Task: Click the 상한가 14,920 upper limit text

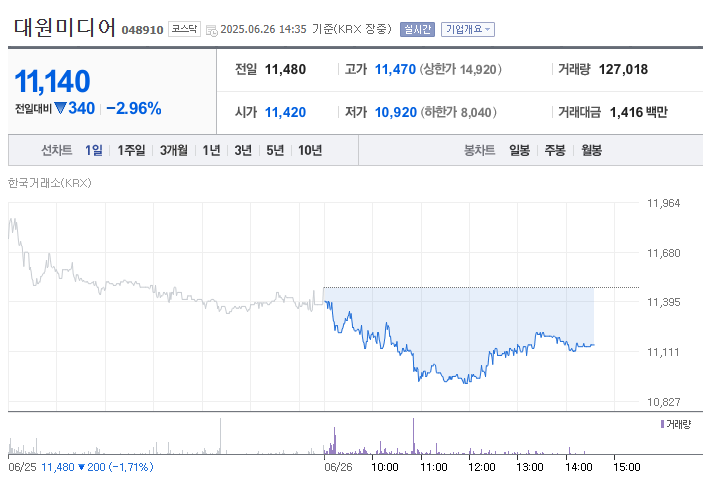Action: (x=460, y=69)
